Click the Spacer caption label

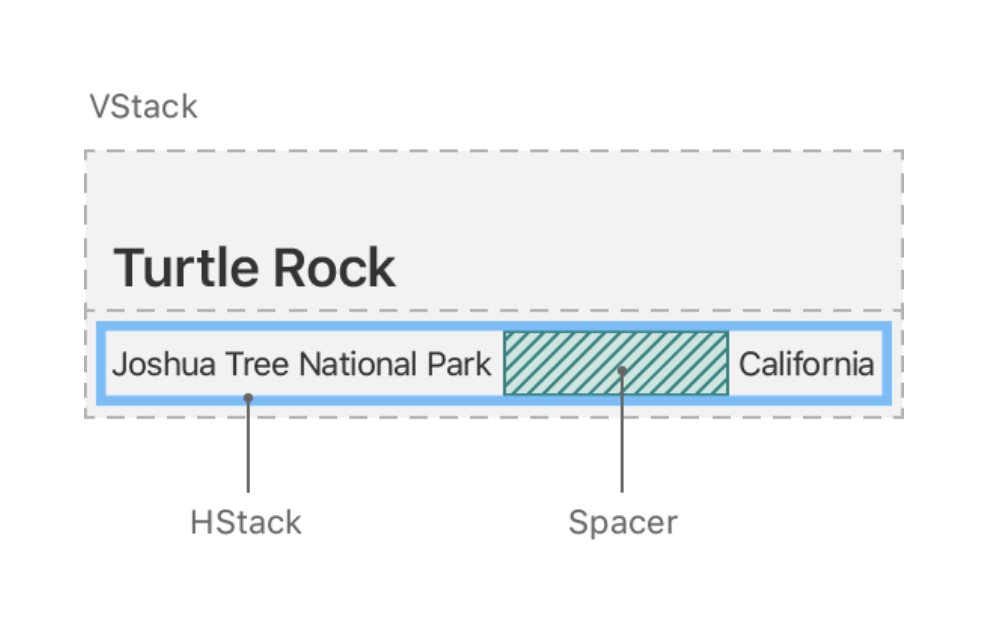click(623, 522)
